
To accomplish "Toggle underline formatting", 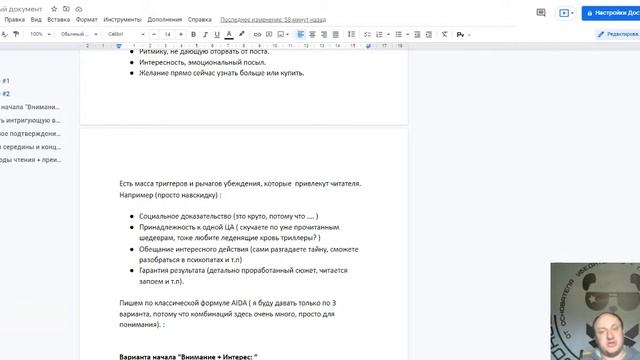I will point(217,34).
